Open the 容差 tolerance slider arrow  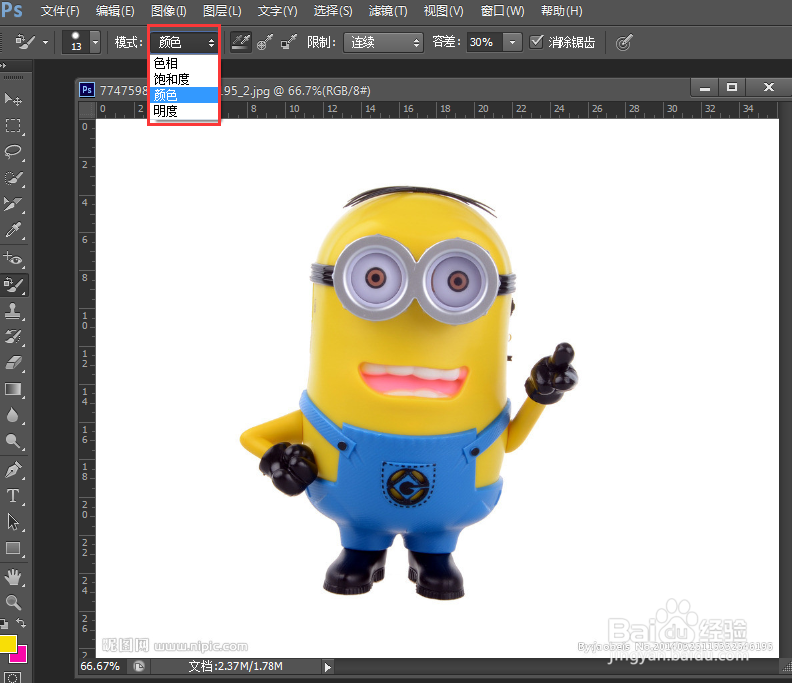(512, 42)
